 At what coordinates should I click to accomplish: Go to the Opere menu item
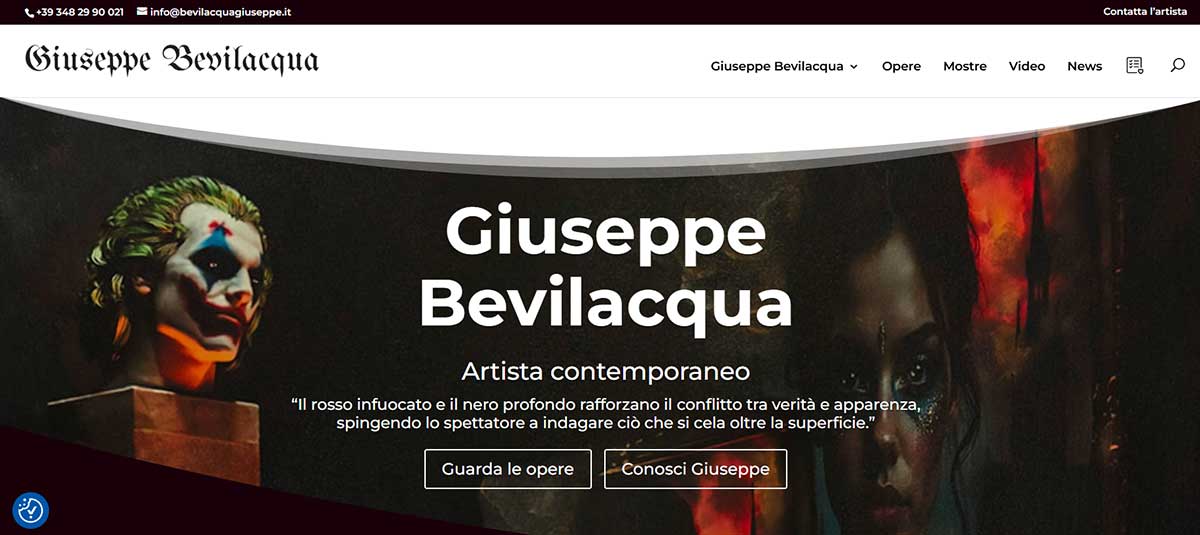coord(901,66)
